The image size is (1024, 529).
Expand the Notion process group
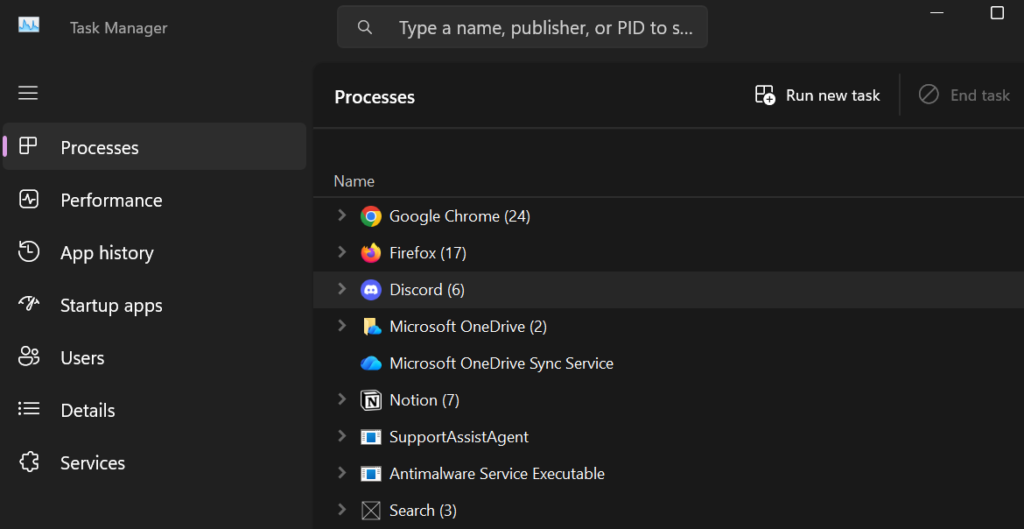342,398
